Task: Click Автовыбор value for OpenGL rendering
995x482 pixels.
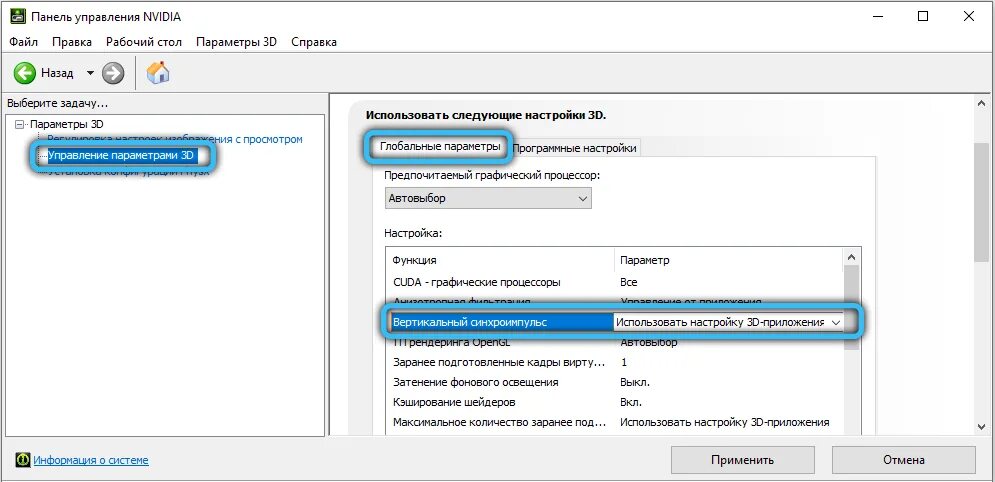Action: (649, 342)
